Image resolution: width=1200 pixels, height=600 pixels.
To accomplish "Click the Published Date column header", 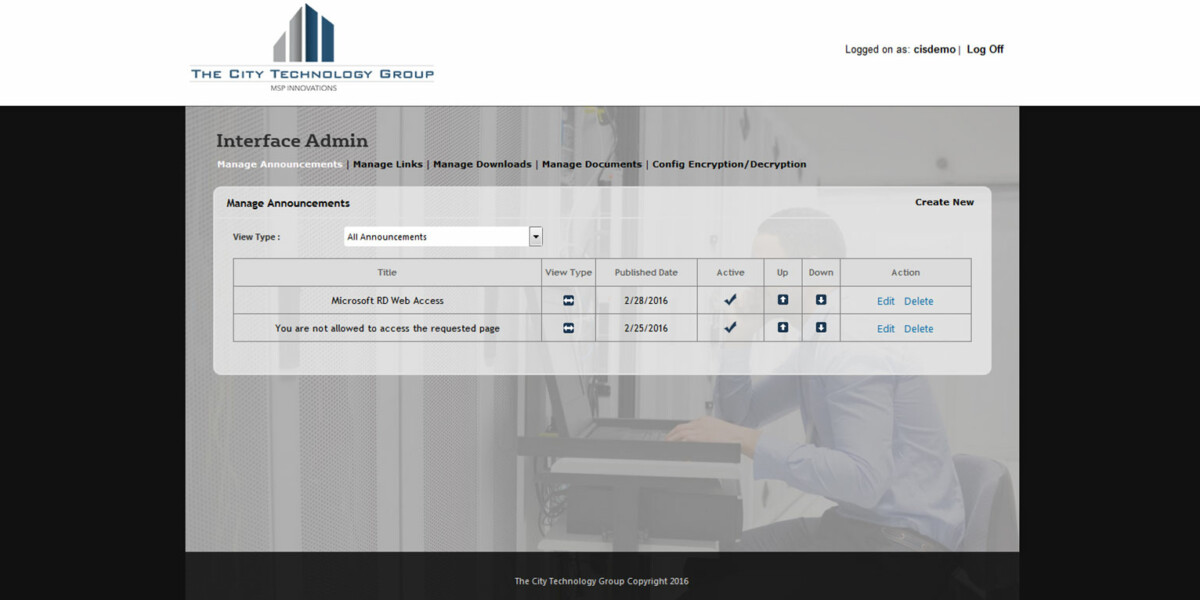I will (x=646, y=271).
